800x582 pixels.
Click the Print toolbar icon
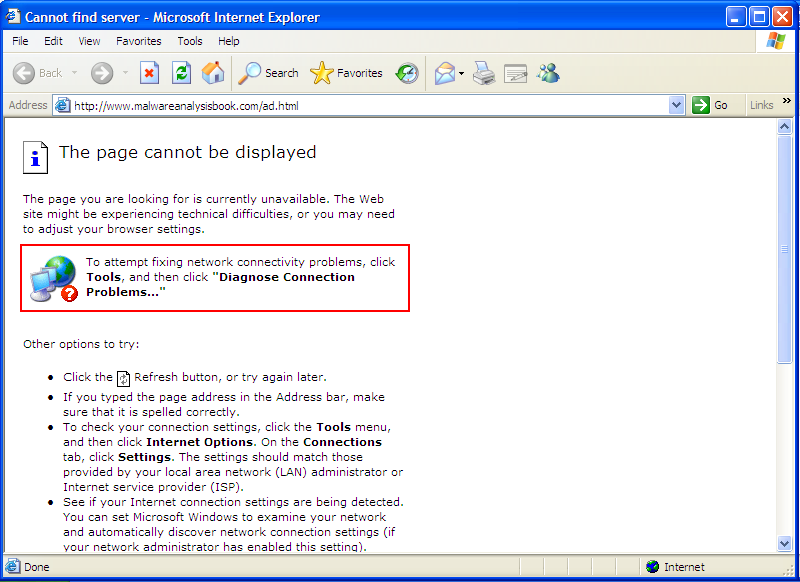pos(484,73)
